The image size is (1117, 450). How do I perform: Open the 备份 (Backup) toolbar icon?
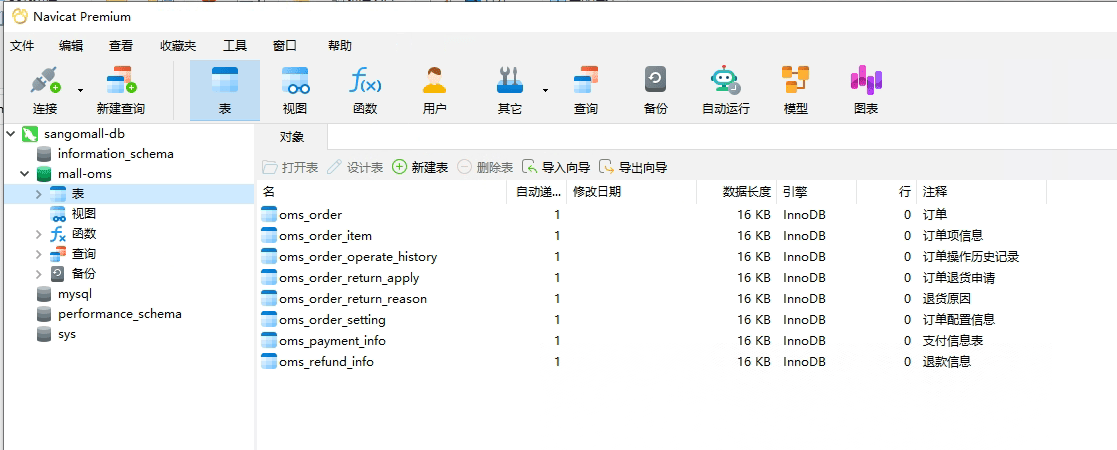[655, 90]
